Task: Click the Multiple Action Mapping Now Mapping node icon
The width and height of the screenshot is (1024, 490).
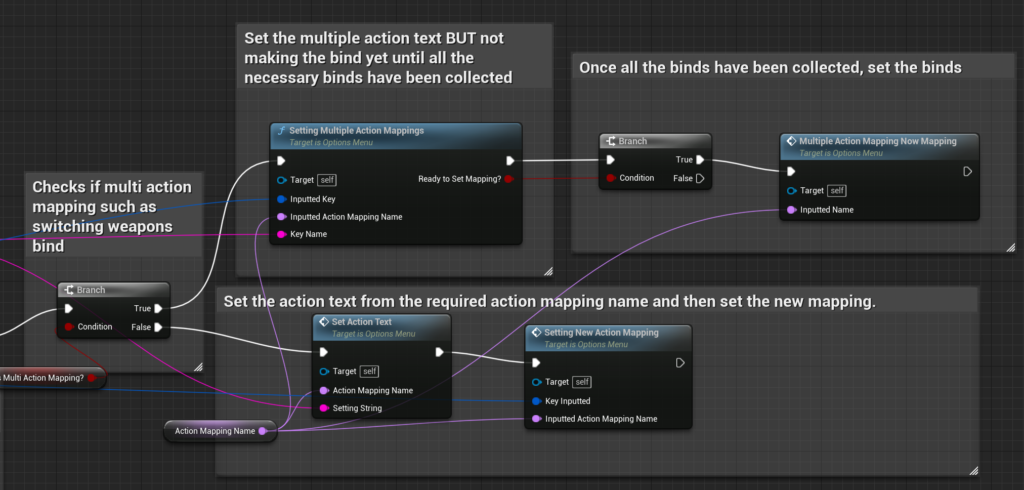Action: pos(791,142)
